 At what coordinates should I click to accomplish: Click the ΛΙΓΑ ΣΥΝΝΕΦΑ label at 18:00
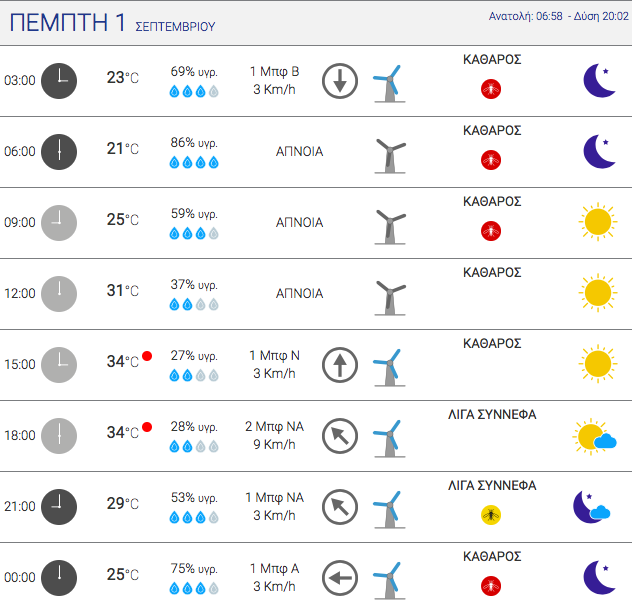tap(492, 415)
